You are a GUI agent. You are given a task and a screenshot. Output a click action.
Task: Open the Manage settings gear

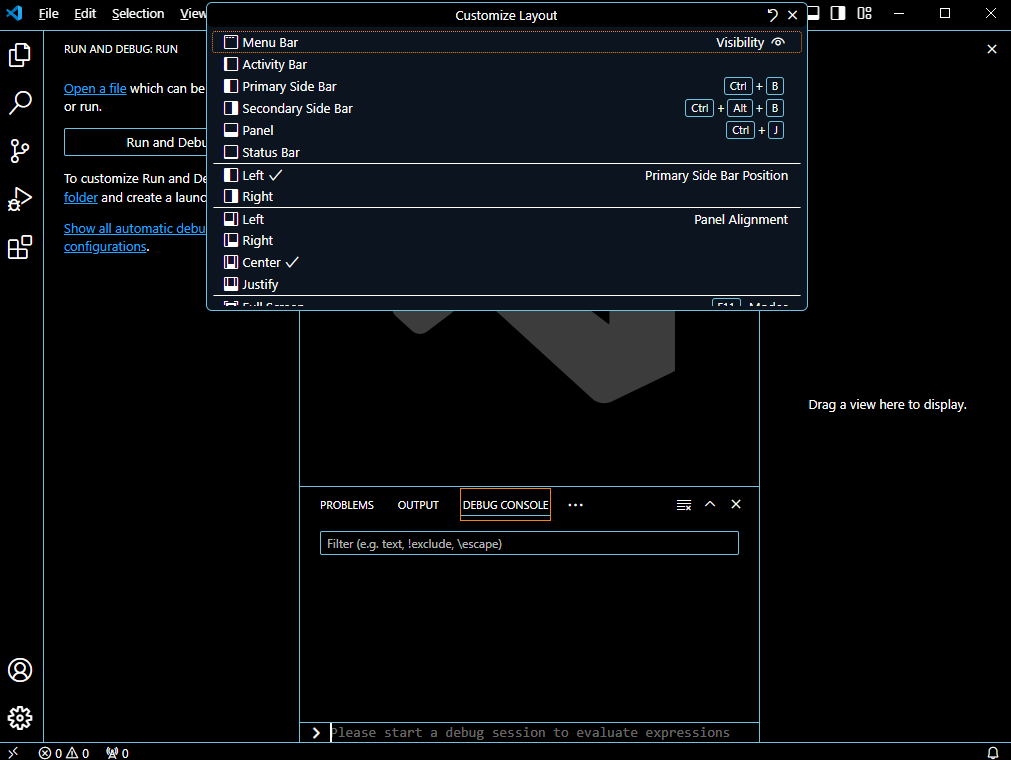point(20,717)
